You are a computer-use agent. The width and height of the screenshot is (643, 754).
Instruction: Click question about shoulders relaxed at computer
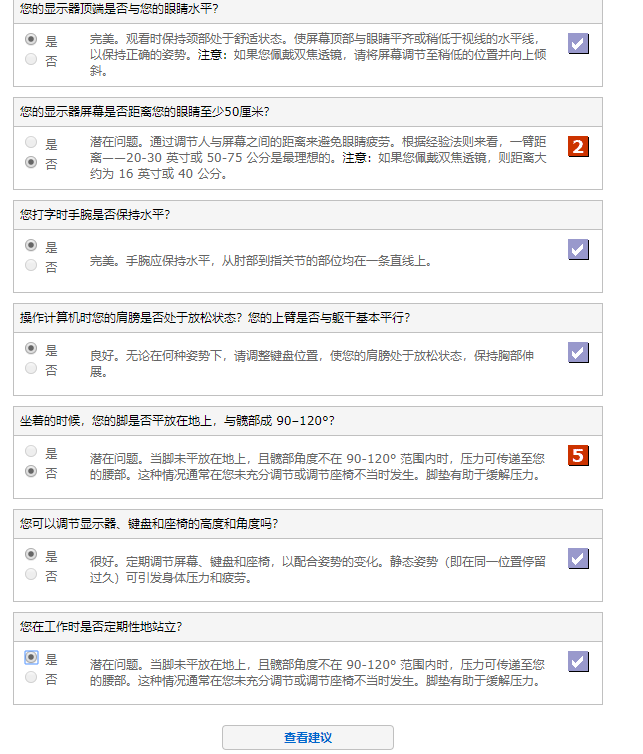[215, 318]
